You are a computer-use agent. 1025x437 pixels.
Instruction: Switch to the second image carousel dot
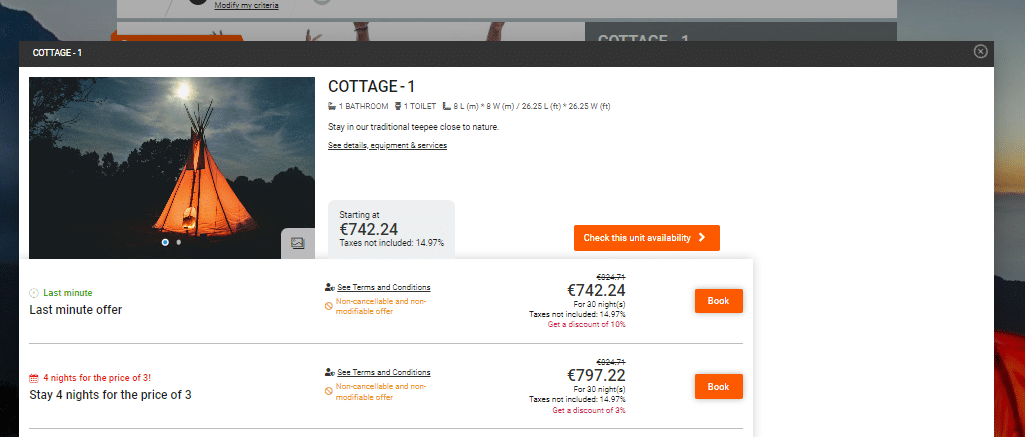click(179, 242)
